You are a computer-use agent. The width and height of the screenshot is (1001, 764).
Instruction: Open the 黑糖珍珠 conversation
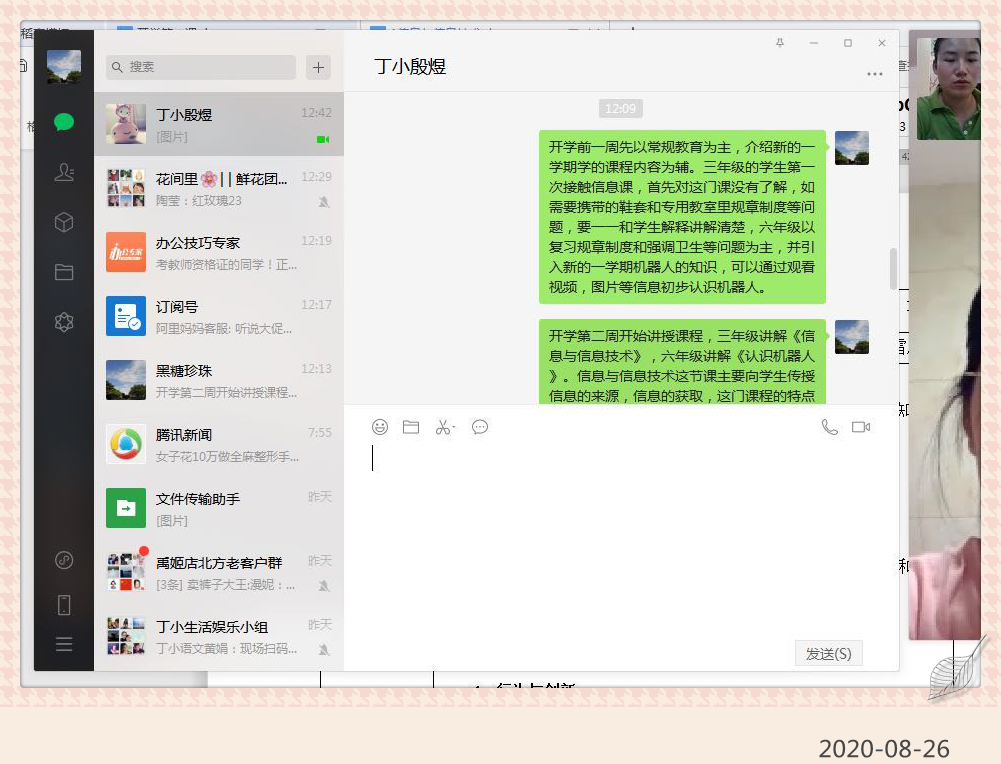(x=219, y=380)
